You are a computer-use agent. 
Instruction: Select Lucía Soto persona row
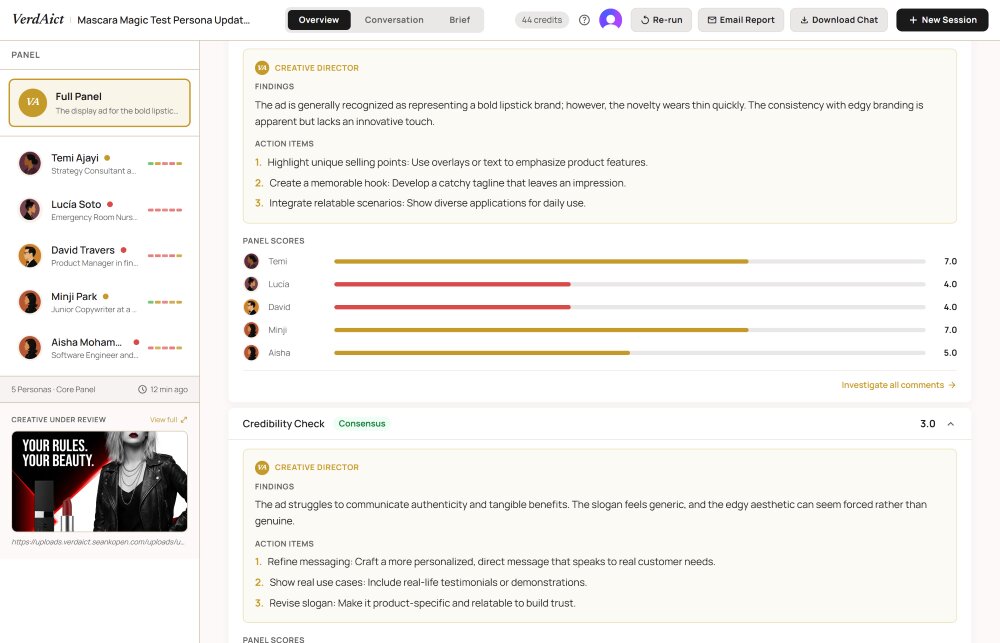point(99,209)
